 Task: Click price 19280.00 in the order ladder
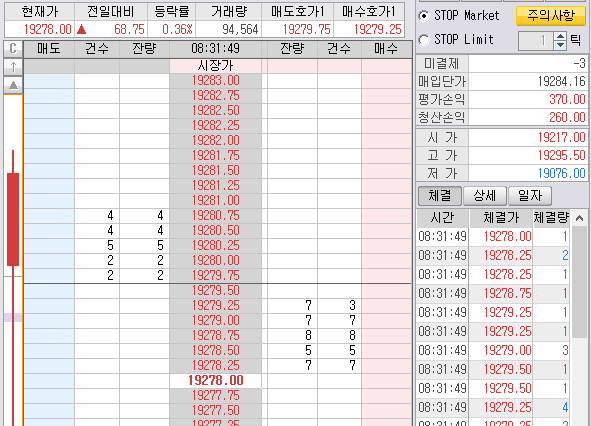215,261
